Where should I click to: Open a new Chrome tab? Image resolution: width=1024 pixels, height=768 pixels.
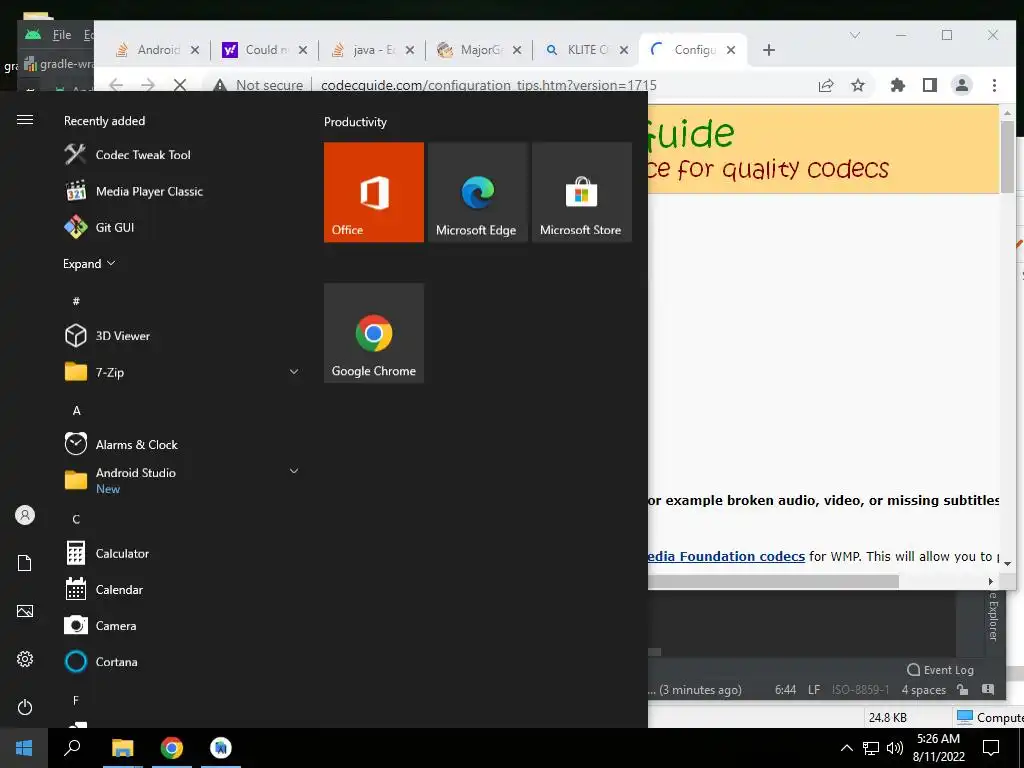pyautogui.click(x=769, y=50)
